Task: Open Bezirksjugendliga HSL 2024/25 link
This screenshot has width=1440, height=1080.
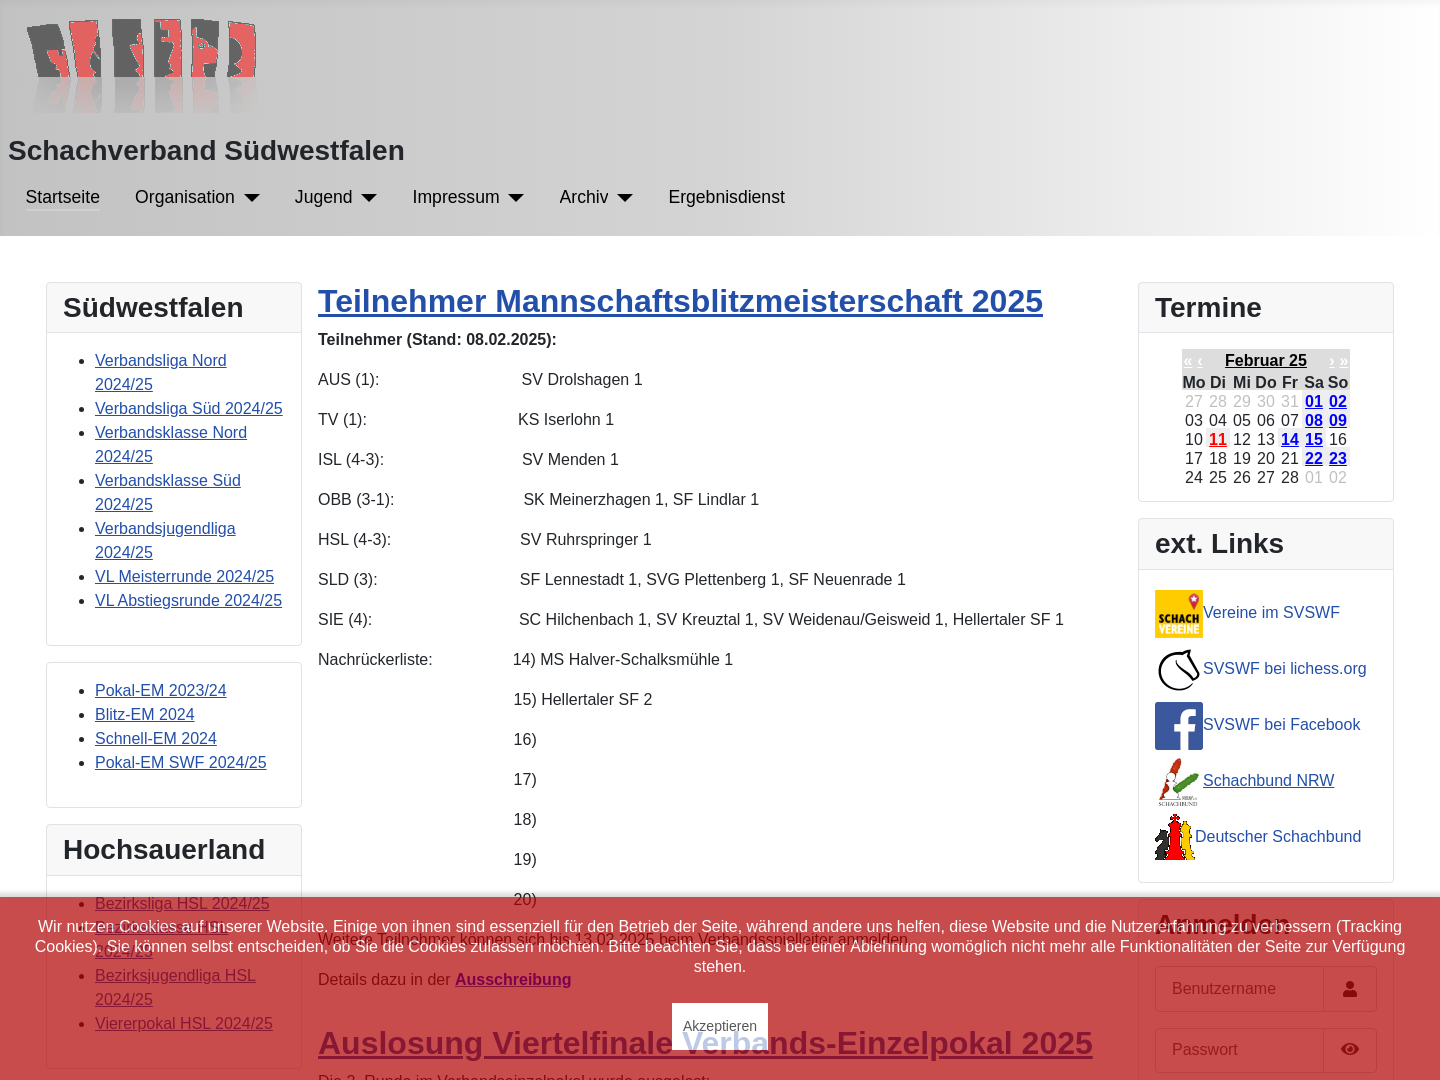Action: tap(175, 987)
